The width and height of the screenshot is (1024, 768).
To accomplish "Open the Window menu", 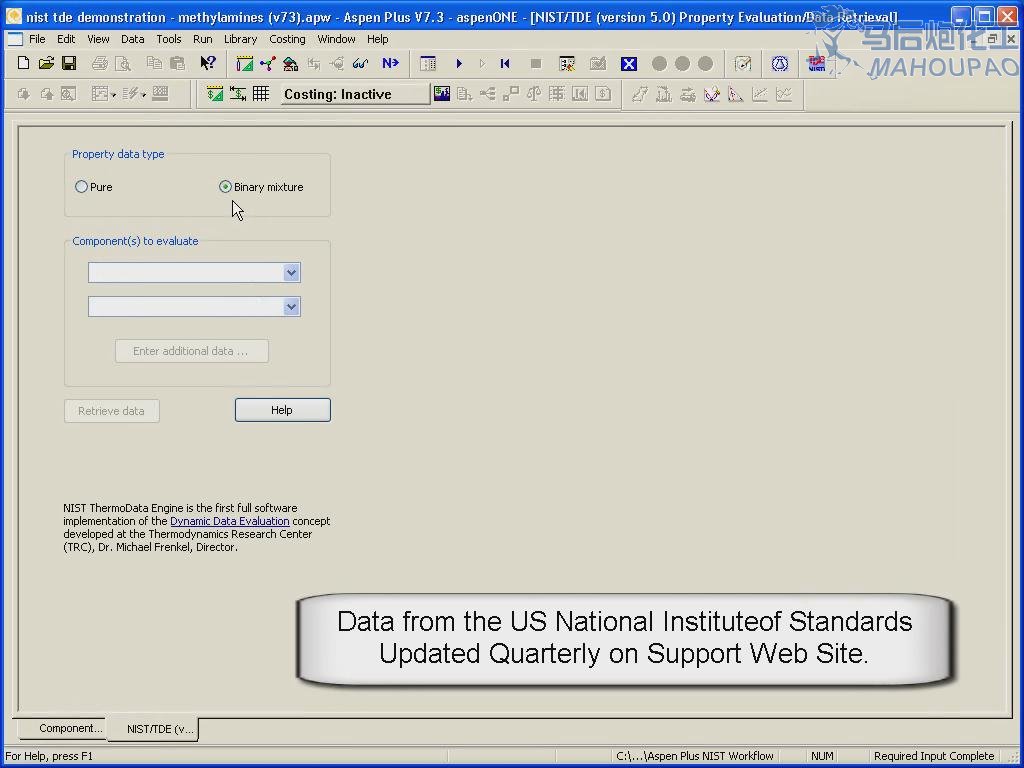I will [336, 39].
